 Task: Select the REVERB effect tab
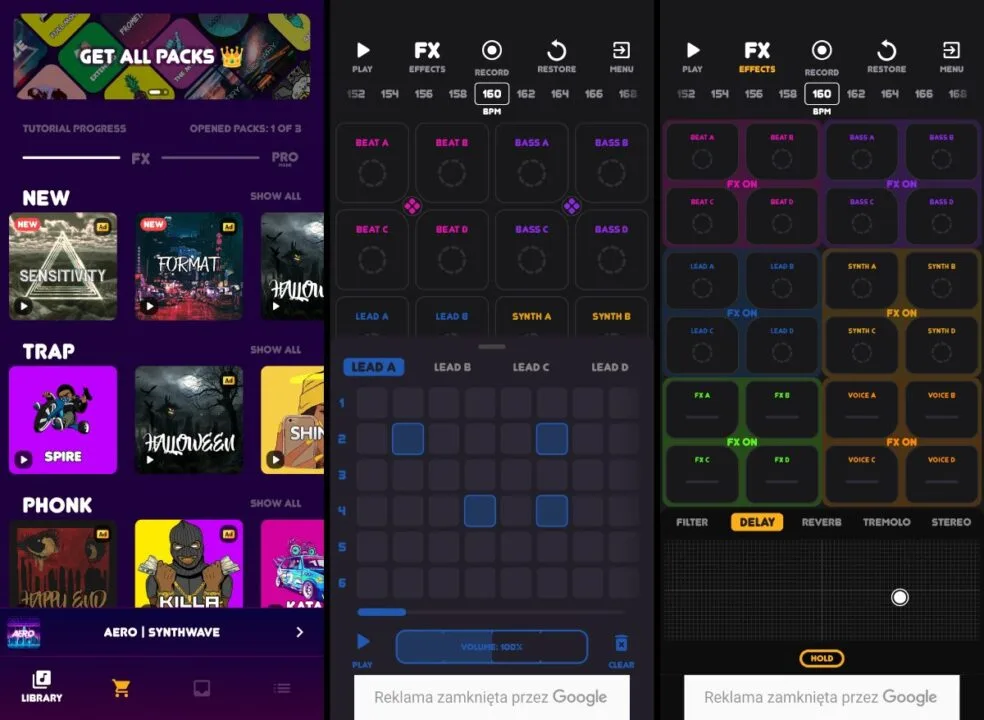[x=822, y=522]
